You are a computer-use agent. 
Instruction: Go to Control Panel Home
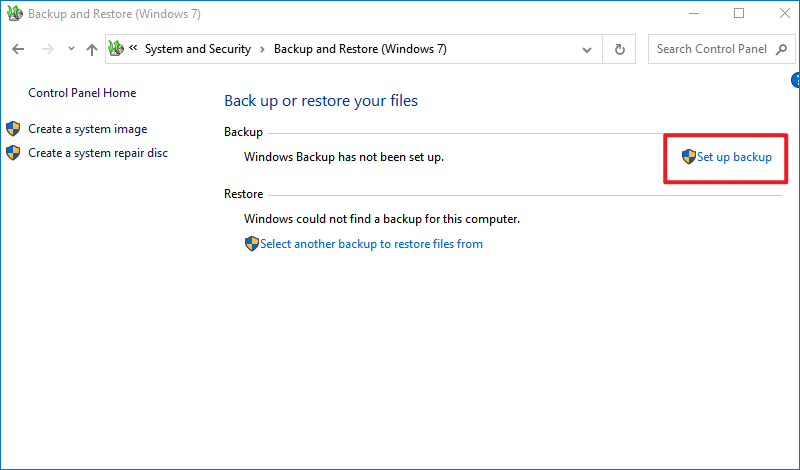[82, 93]
